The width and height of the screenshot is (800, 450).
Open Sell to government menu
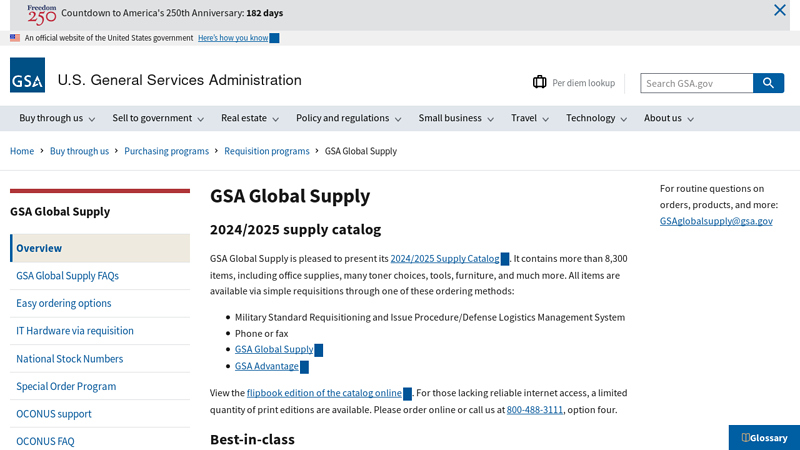[158, 118]
